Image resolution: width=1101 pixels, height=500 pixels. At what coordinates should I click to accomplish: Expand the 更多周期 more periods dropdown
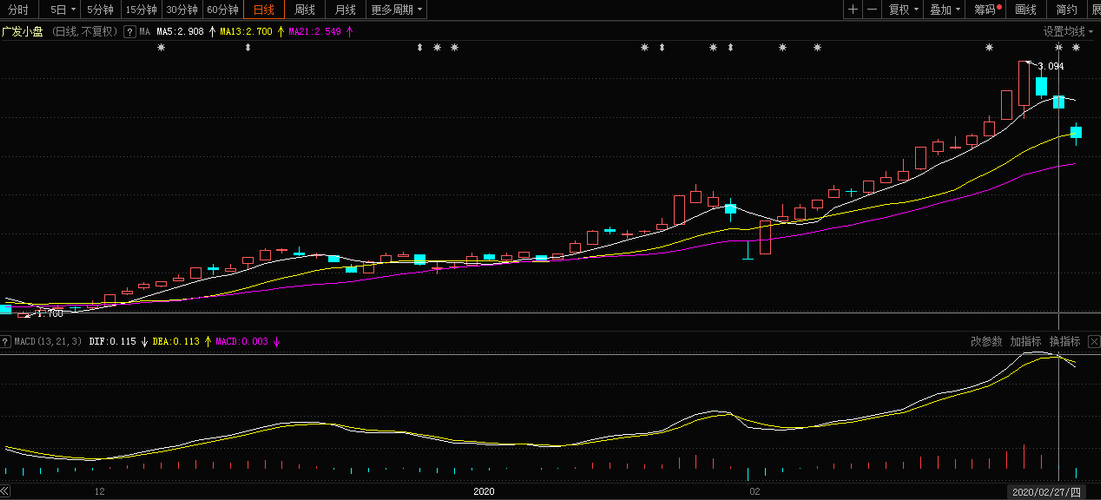397,10
